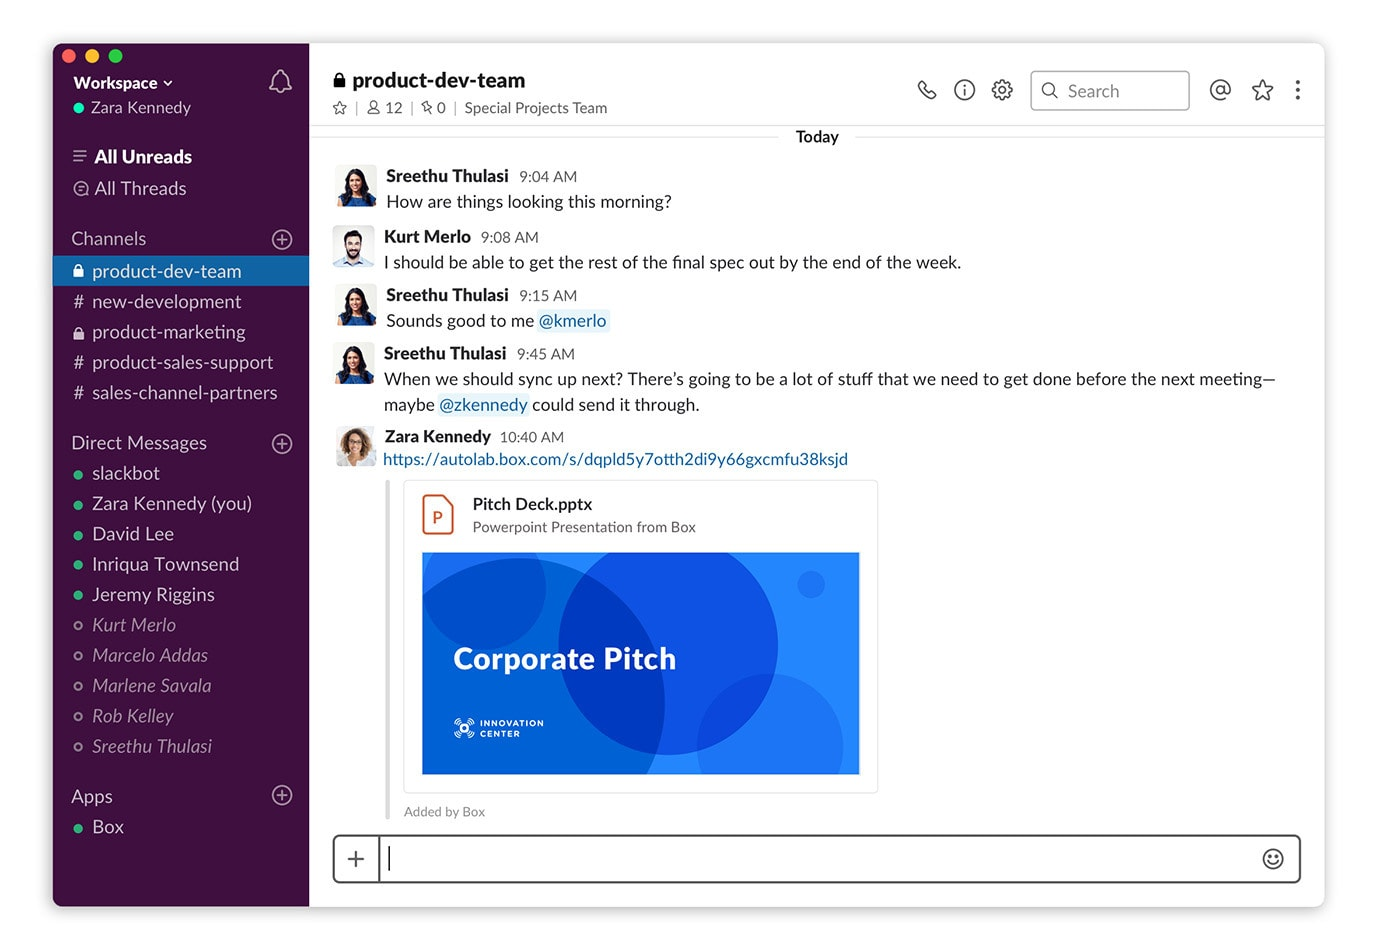This screenshot has height=950, width=1377.
Task: Show mentions with @ icon
Action: 1220,90
